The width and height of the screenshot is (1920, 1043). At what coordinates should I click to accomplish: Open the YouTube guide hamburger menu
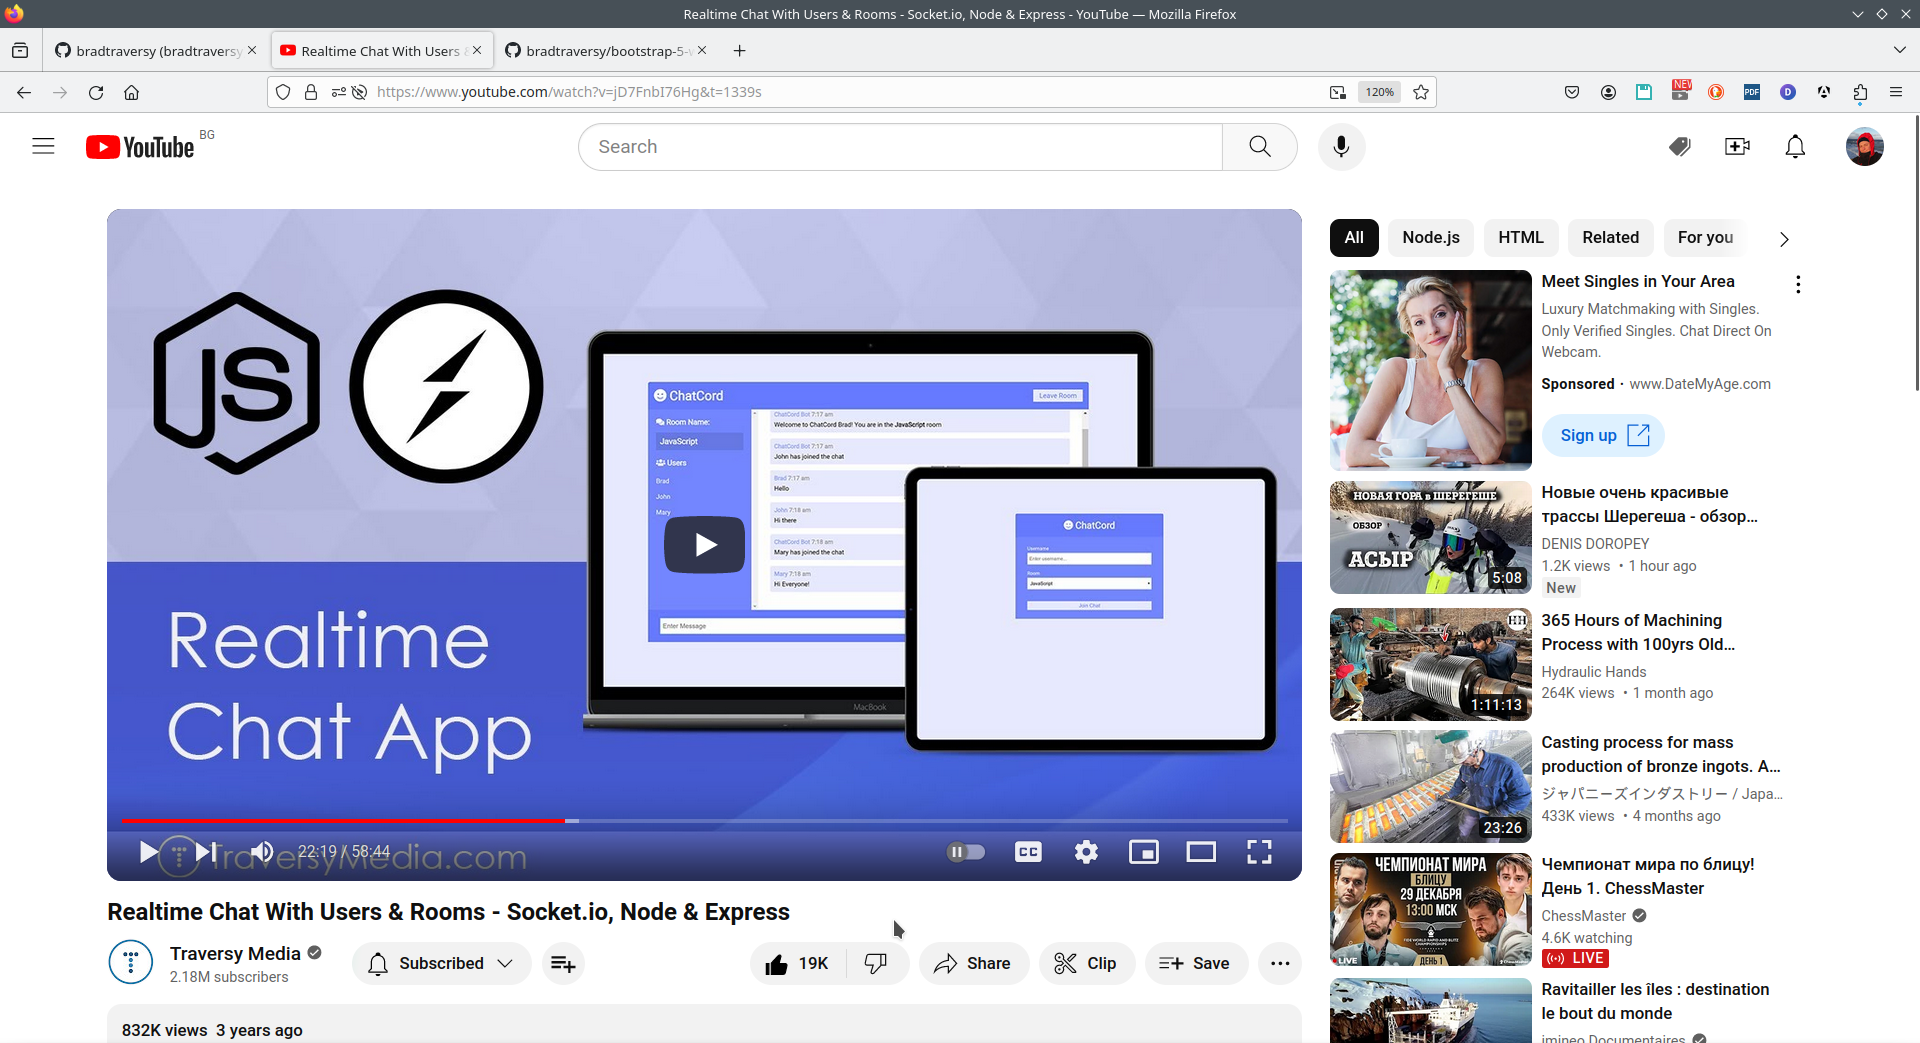coord(43,147)
